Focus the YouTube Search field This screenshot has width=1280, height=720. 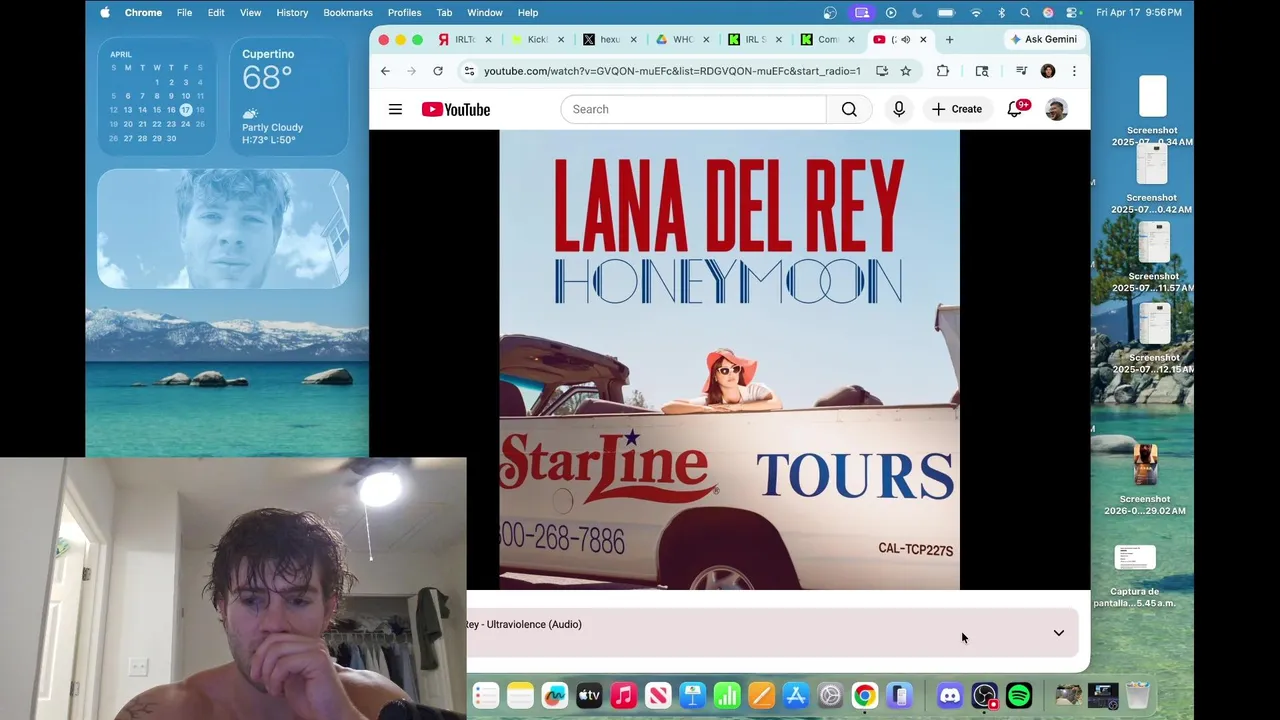click(693, 109)
